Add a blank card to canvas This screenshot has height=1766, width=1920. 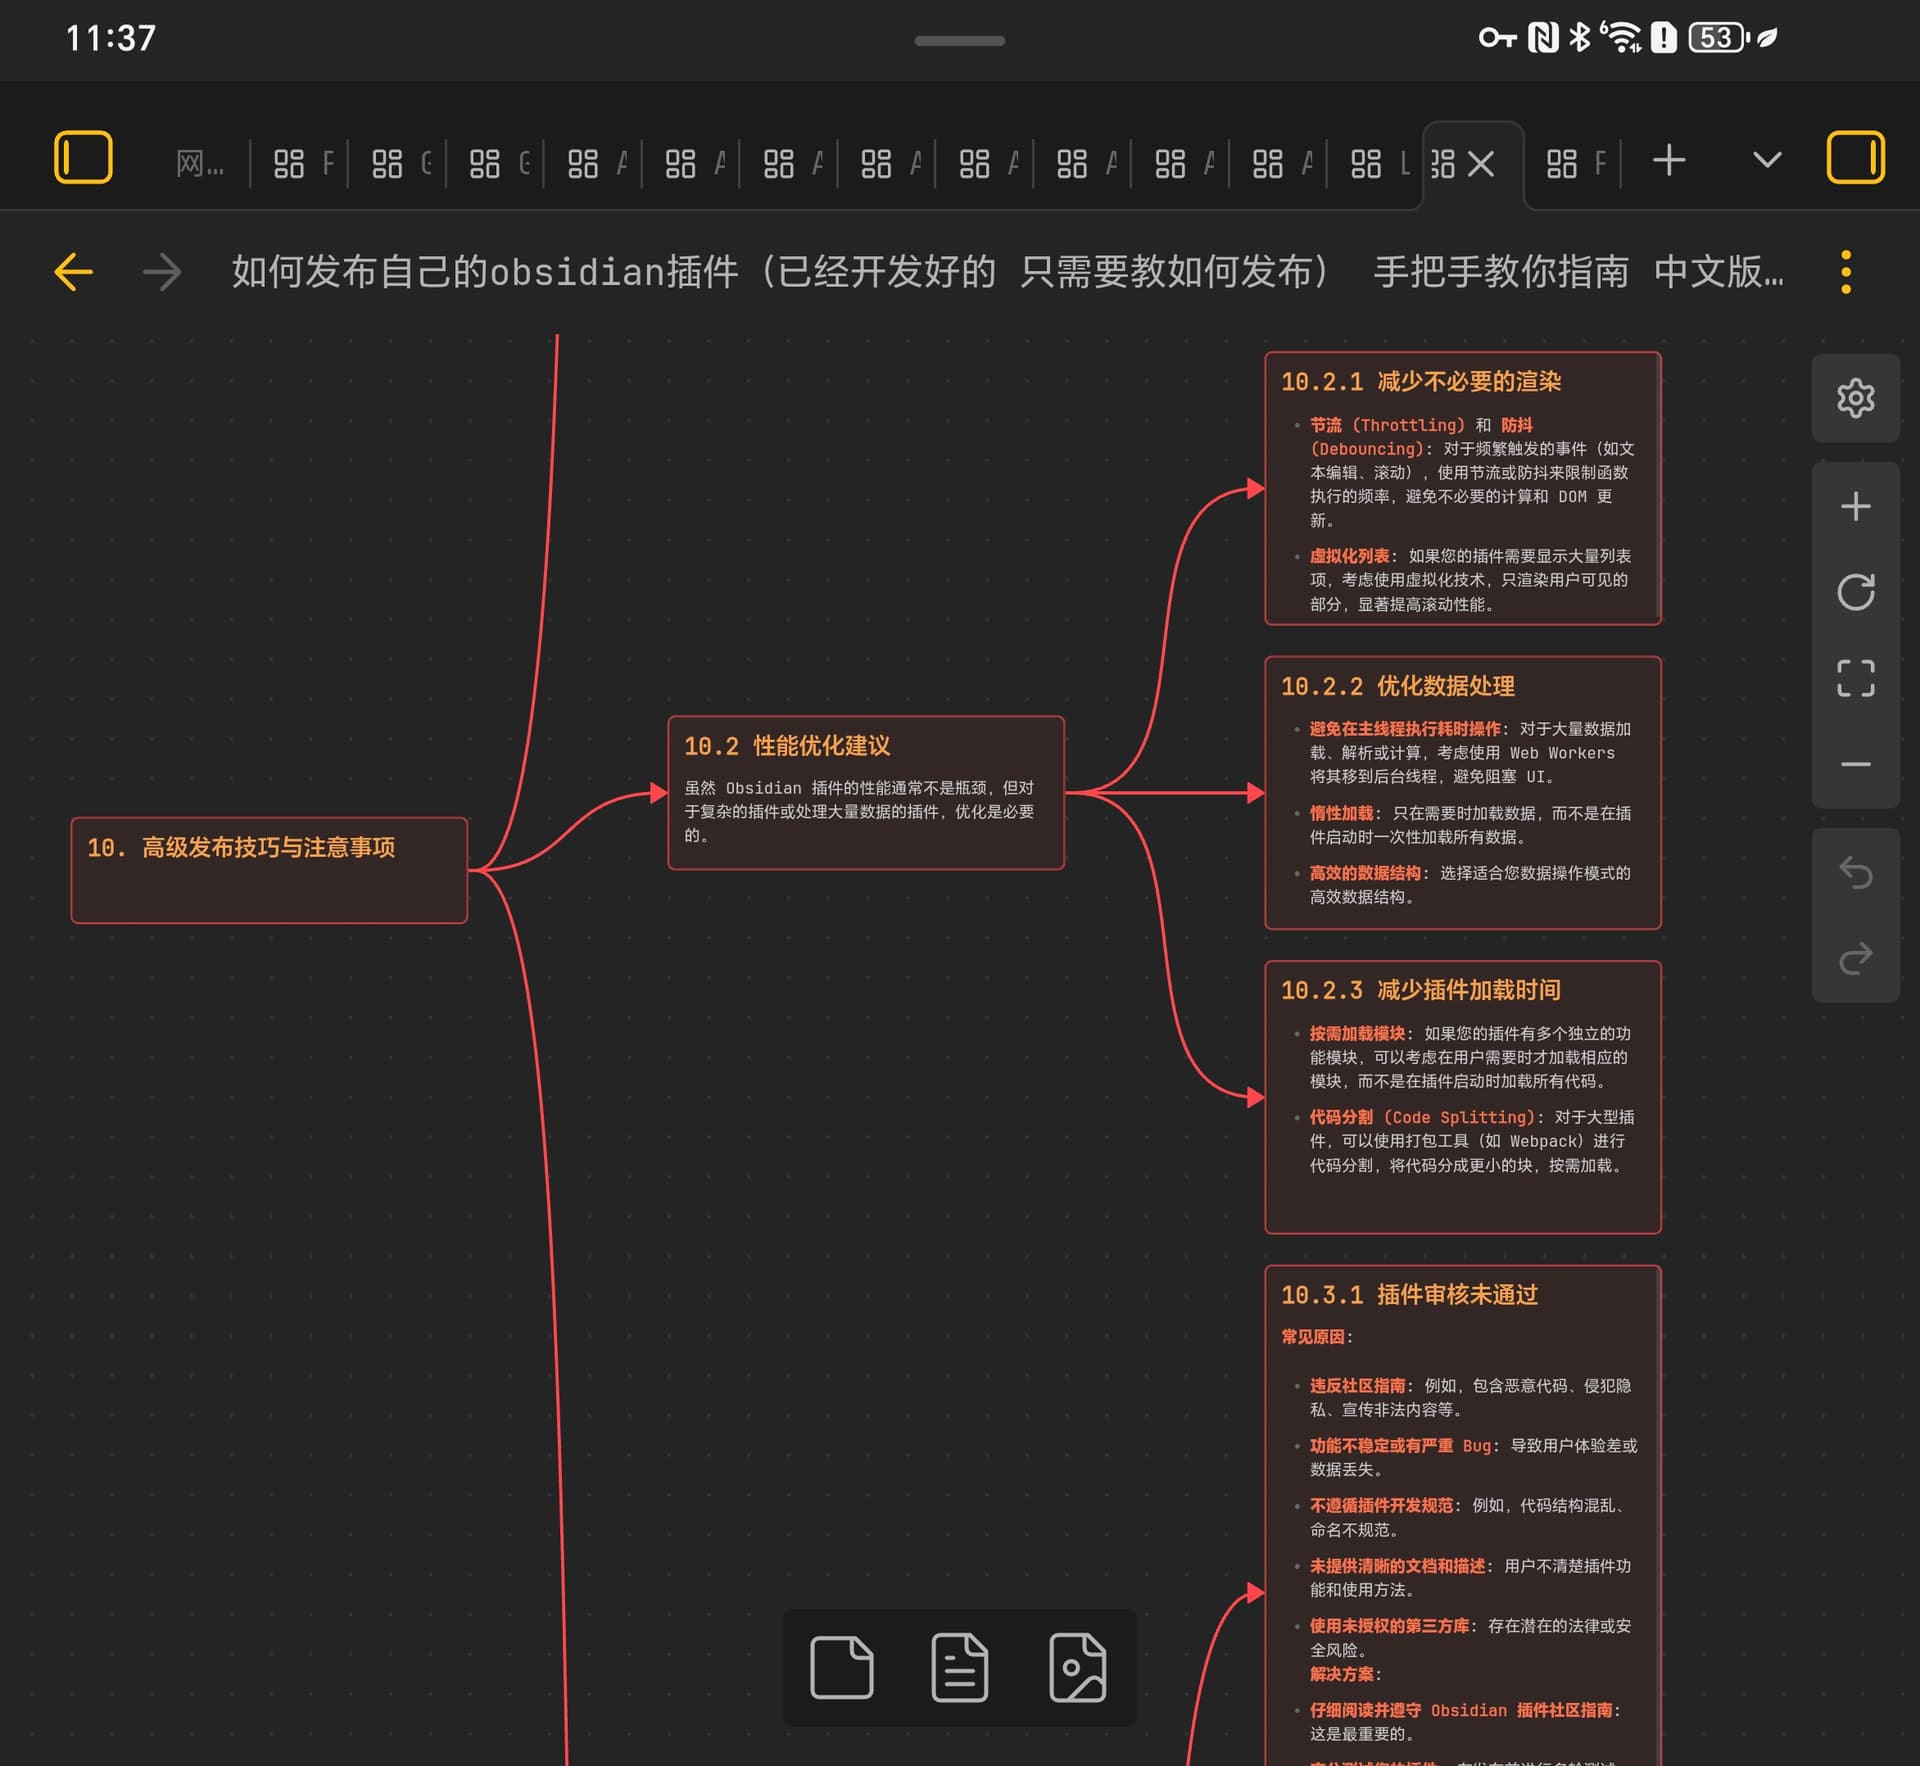[841, 1667]
